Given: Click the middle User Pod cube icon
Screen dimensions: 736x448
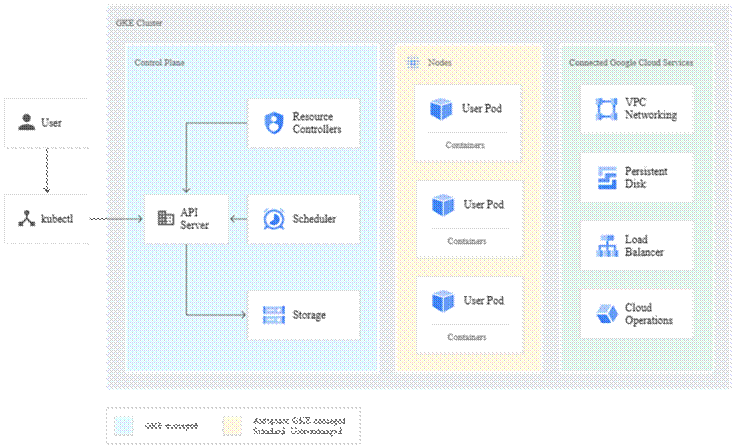Looking at the screenshot, I should click(x=443, y=205).
